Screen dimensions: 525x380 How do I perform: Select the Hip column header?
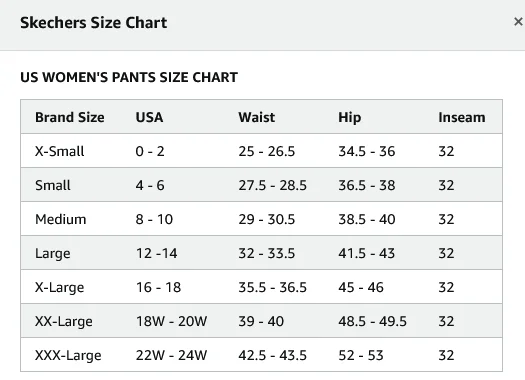click(350, 118)
